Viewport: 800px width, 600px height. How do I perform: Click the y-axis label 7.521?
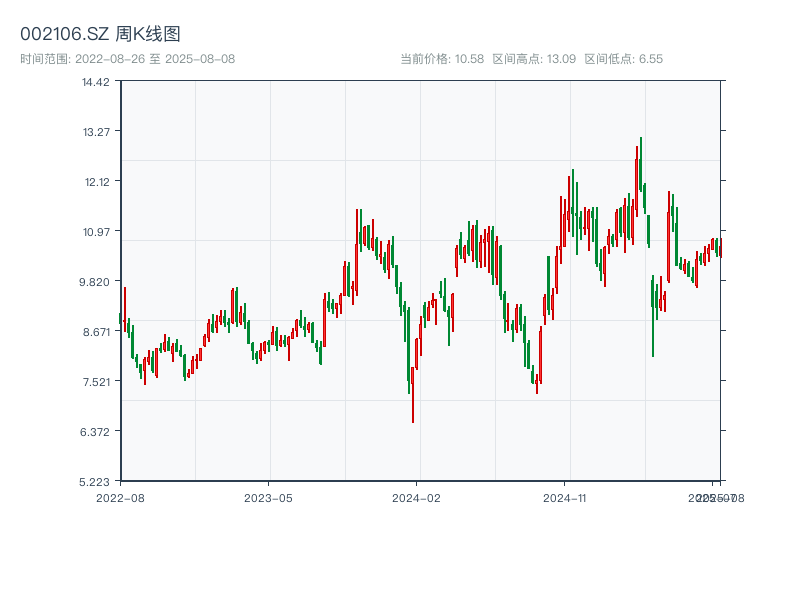96,382
